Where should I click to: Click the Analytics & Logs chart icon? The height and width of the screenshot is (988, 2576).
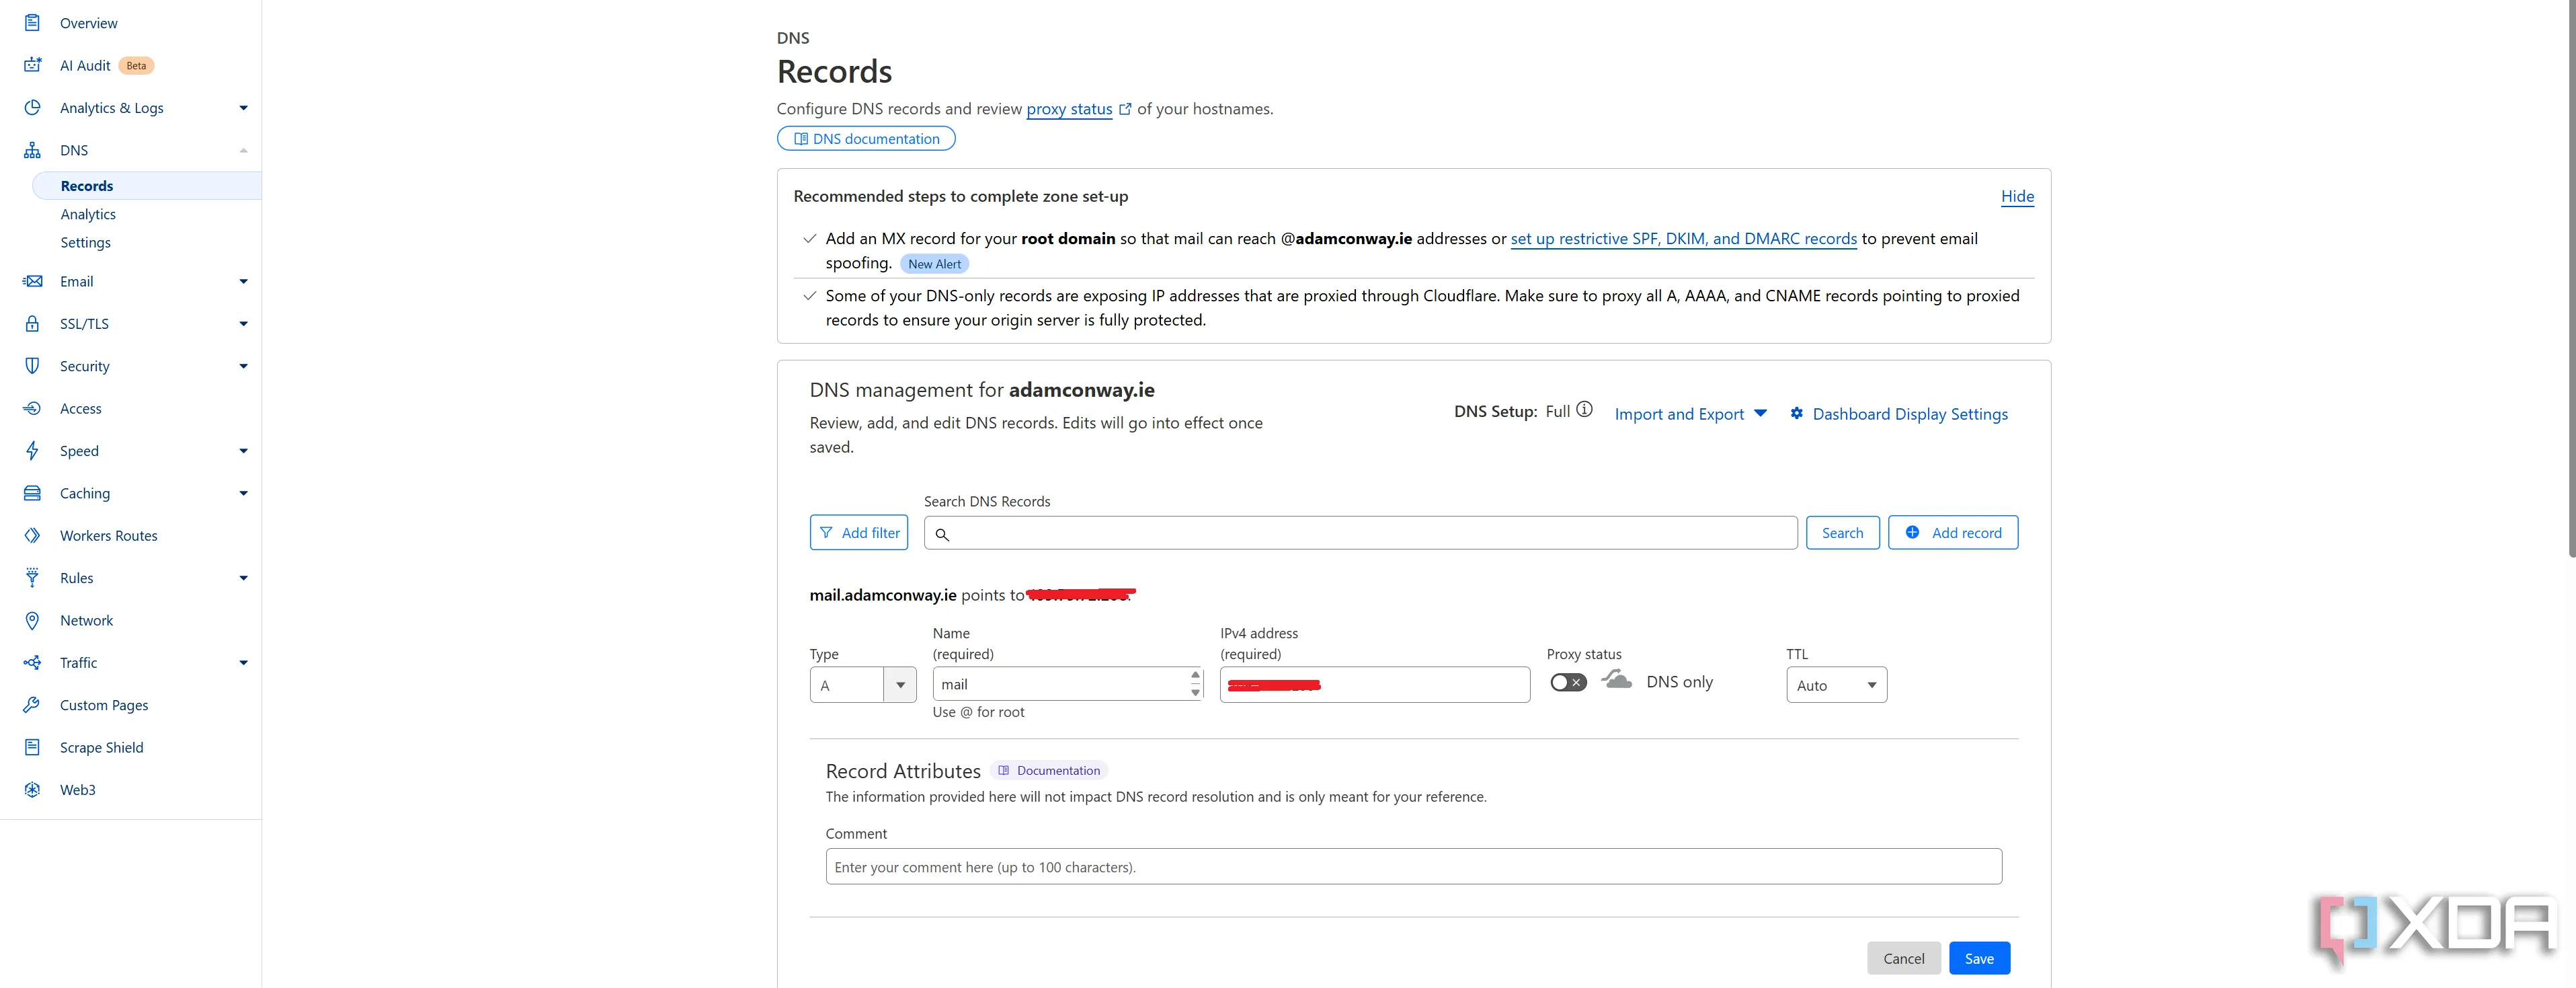point(32,107)
